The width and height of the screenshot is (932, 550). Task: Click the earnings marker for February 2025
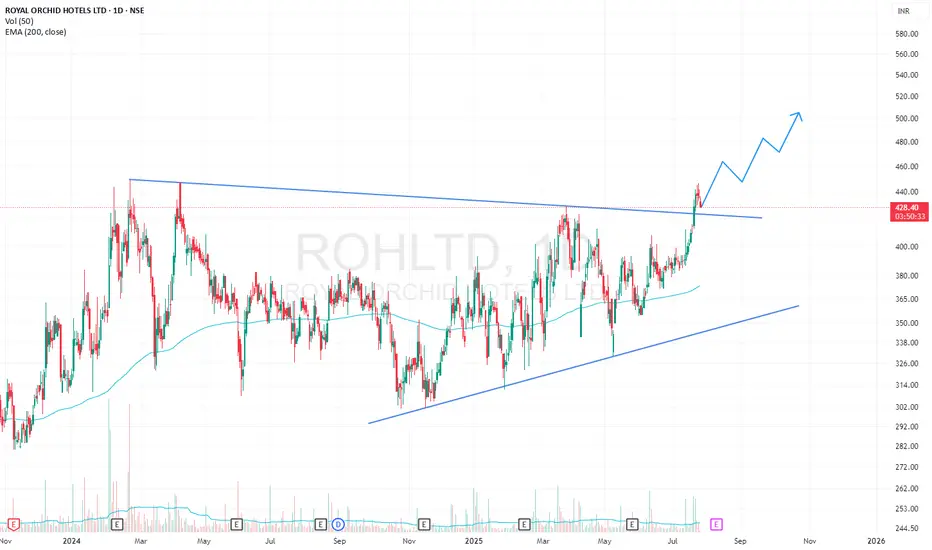[x=524, y=524]
